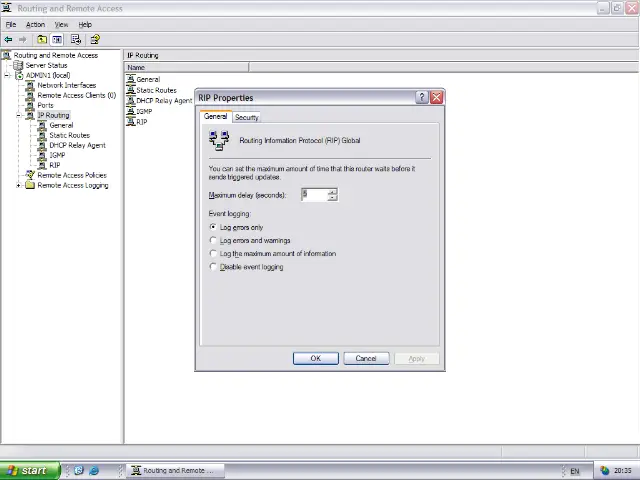Click the Internet Explorer quick launch icon
This screenshot has height=480, width=640.
(x=94, y=470)
